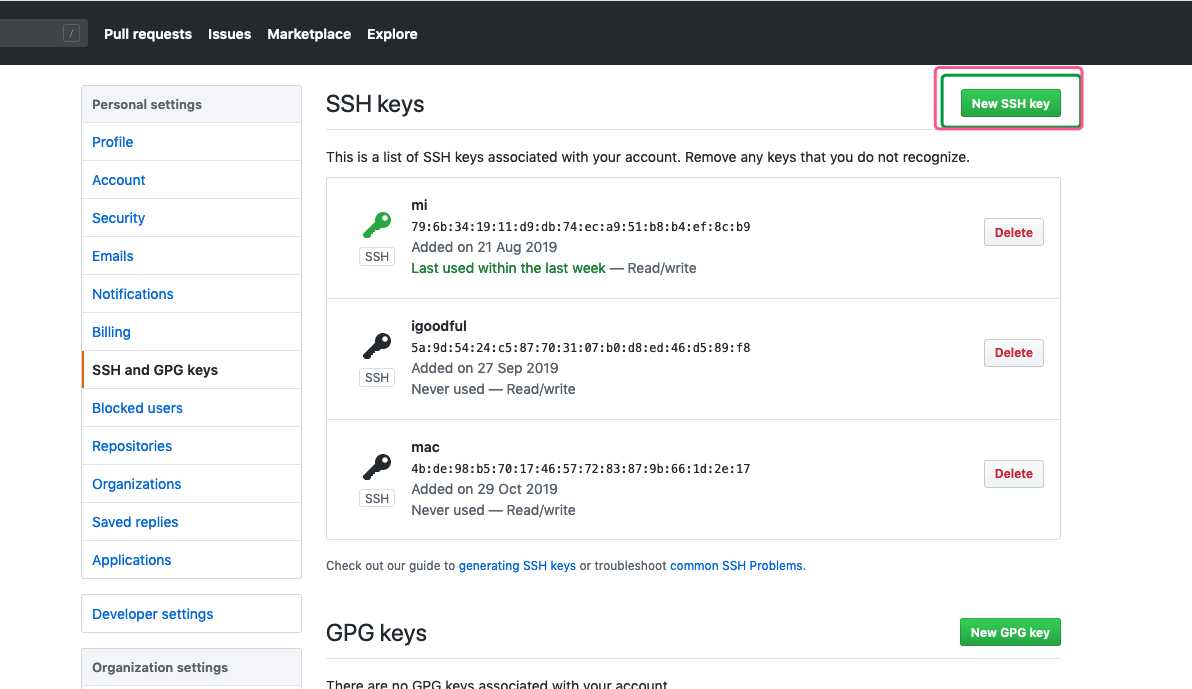Open Billing settings in sidebar
The width and height of the screenshot is (1192, 689).
tap(192, 332)
